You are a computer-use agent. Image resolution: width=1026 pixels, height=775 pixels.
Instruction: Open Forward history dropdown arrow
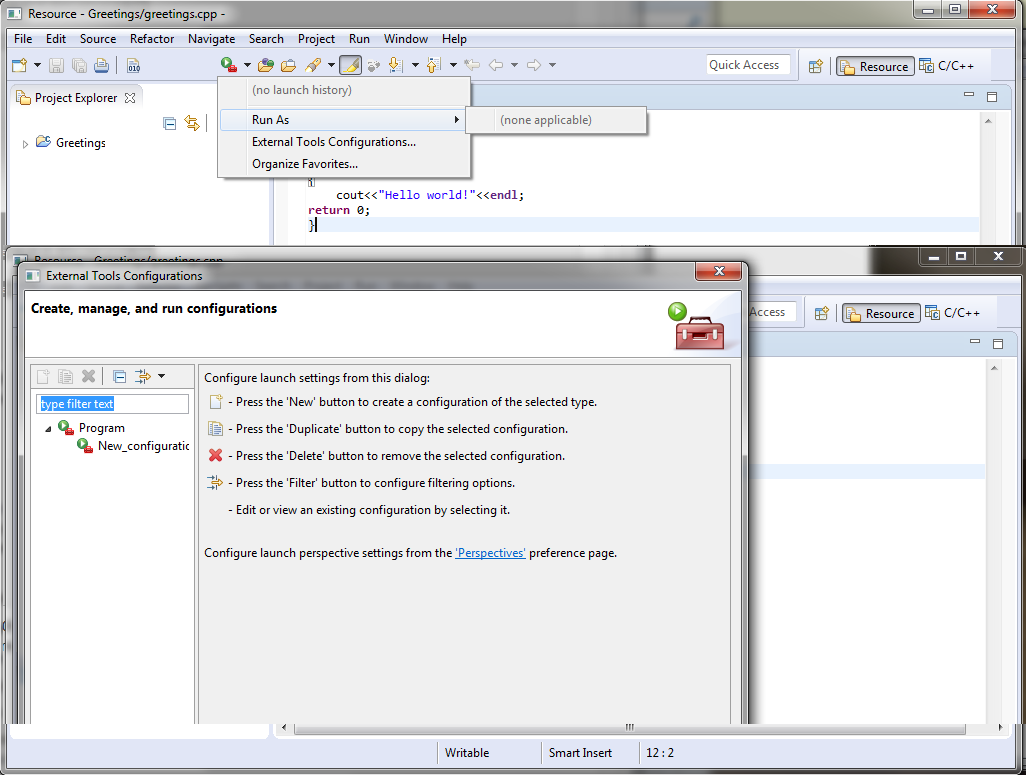(x=552, y=65)
